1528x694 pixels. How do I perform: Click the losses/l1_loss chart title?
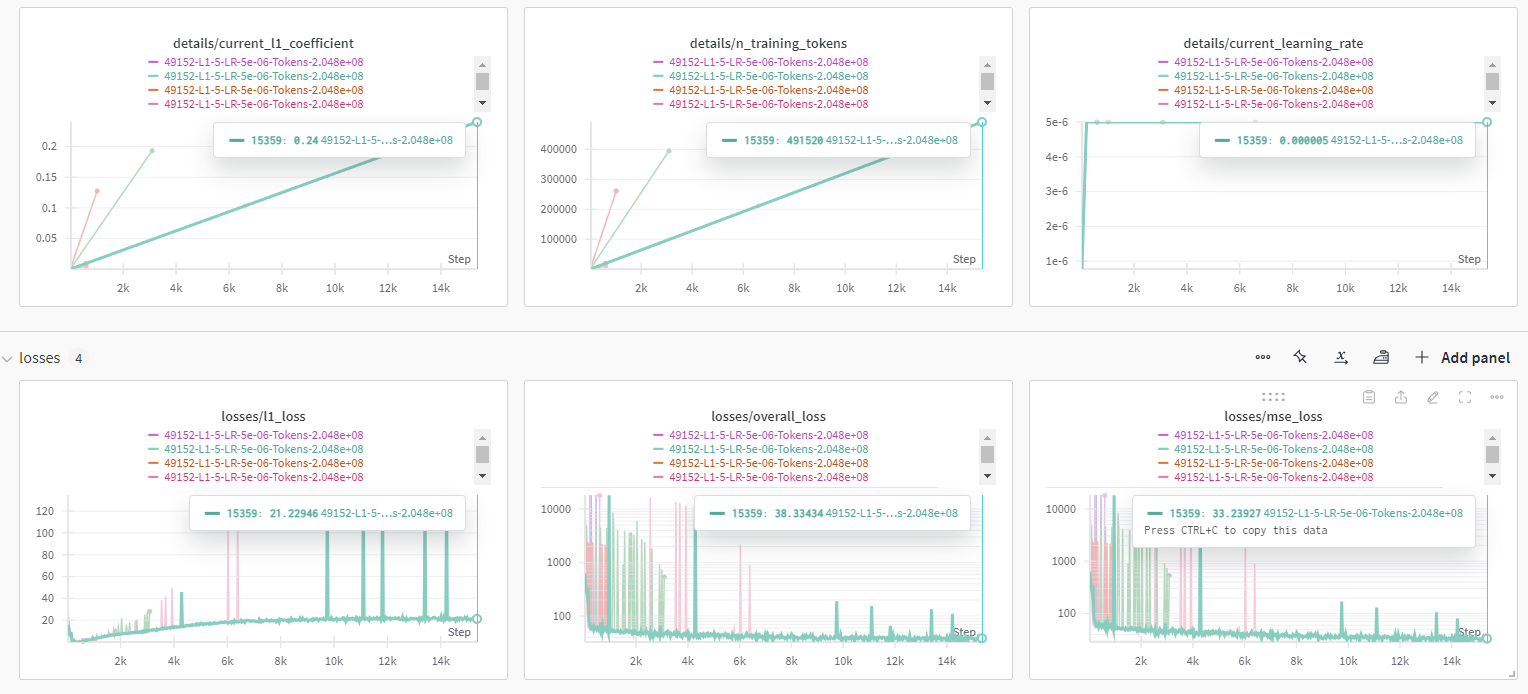263,416
